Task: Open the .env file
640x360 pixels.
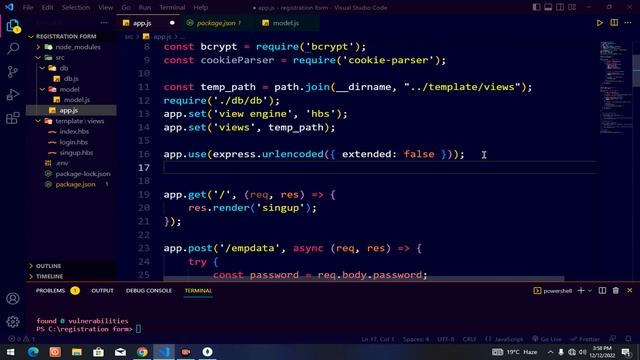Action: click(62, 163)
